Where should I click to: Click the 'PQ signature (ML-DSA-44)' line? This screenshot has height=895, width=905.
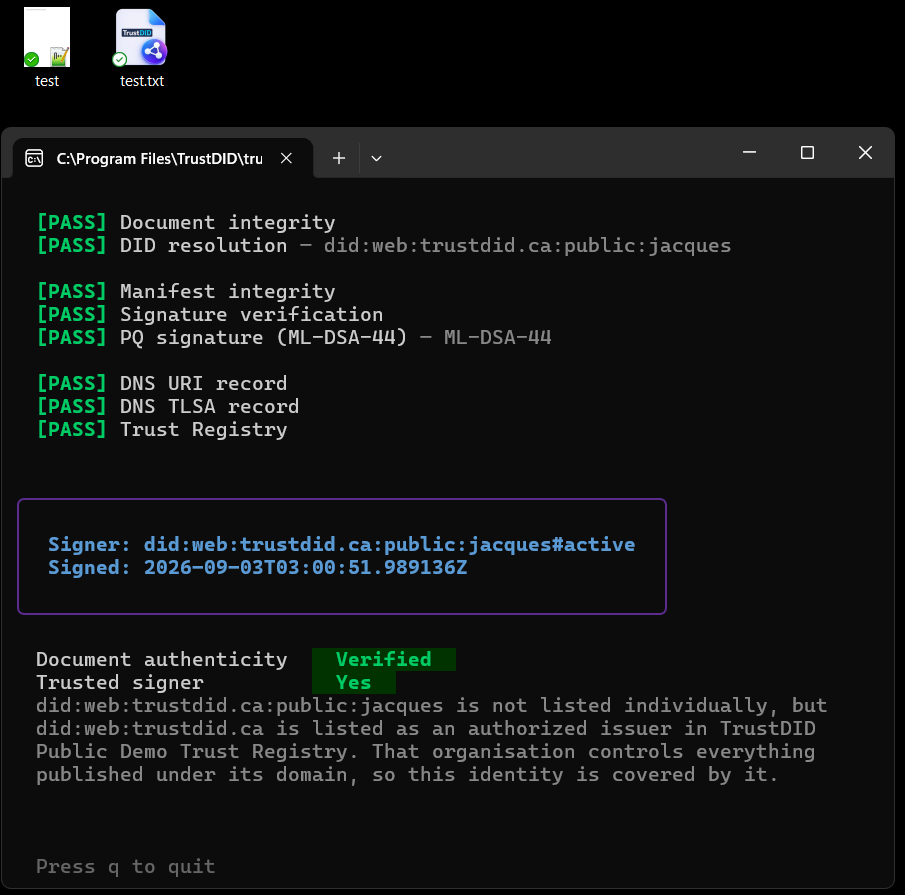click(294, 338)
